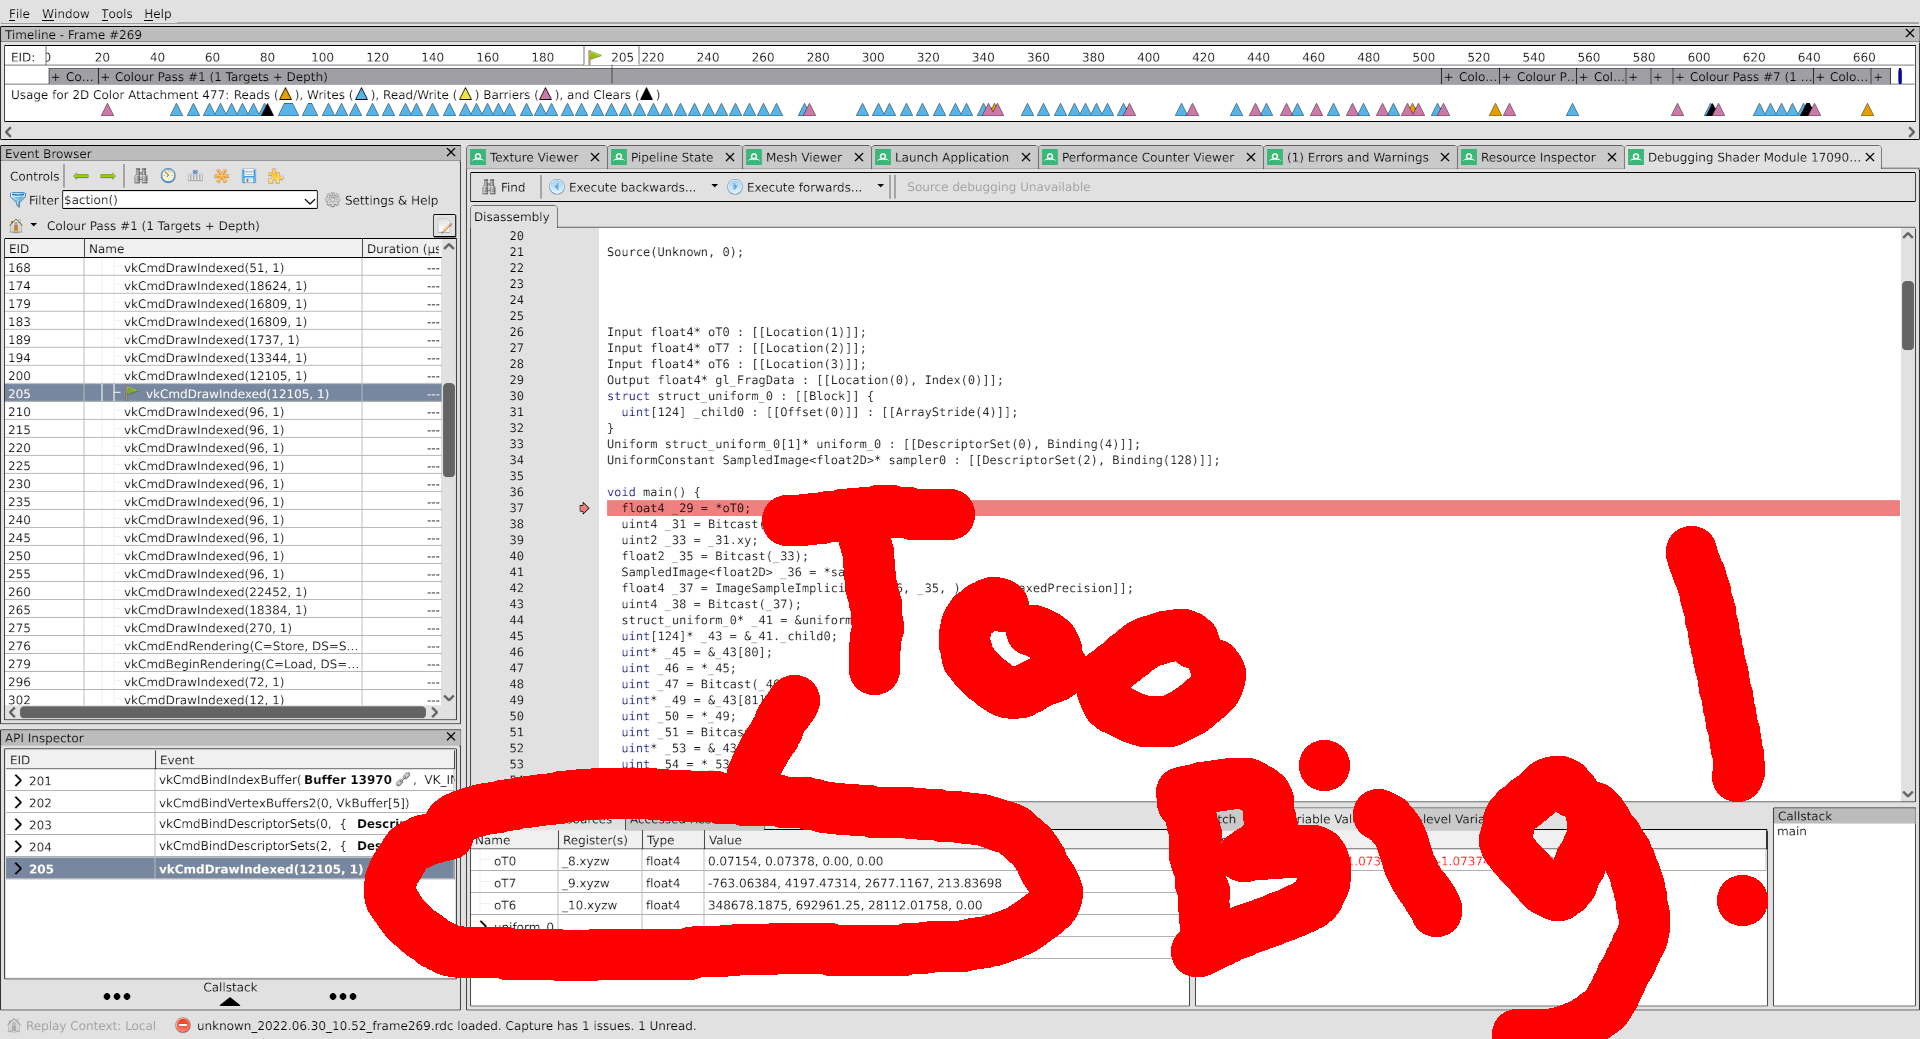Open the Execute forwards dropdown arrow

click(880, 187)
